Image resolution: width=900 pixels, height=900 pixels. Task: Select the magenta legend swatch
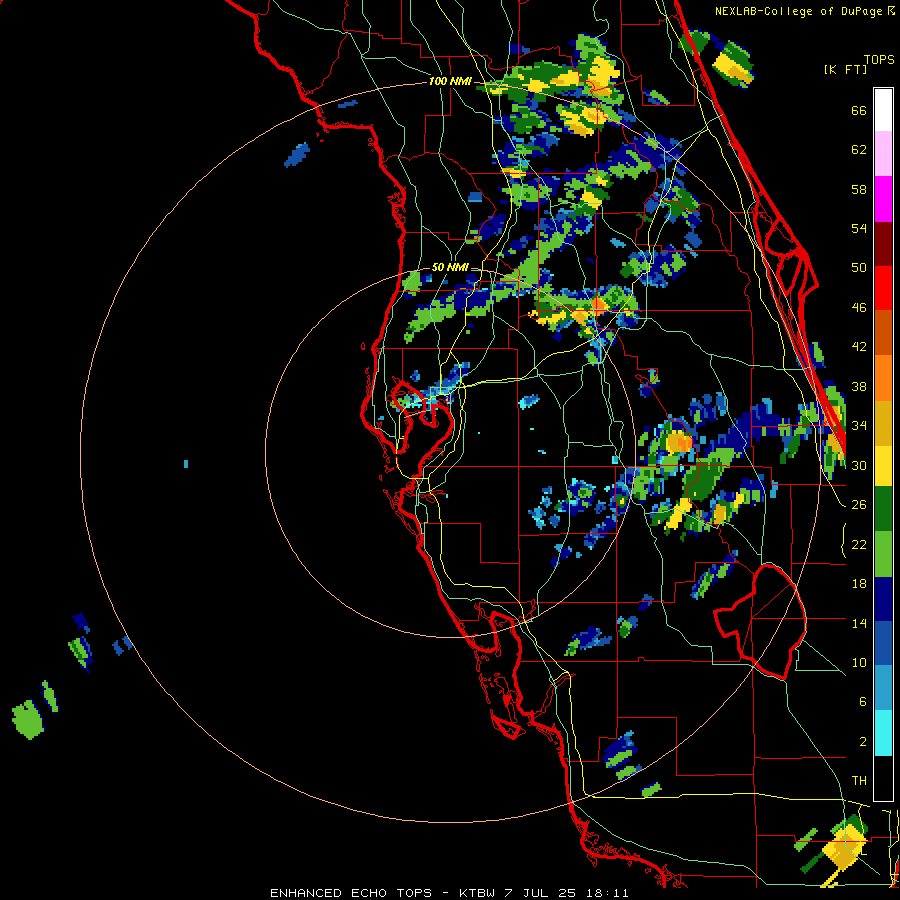tap(883, 199)
